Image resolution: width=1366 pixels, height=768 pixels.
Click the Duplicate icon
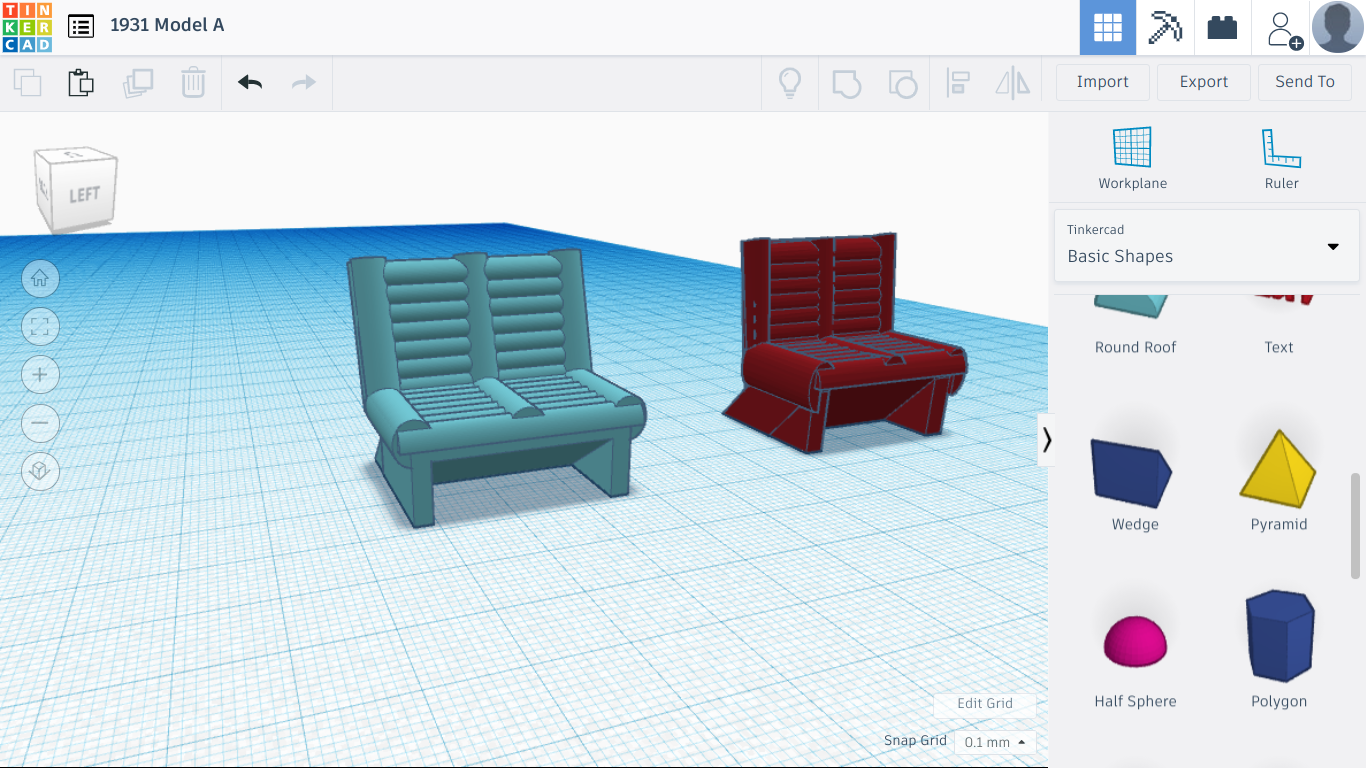pos(137,82)
